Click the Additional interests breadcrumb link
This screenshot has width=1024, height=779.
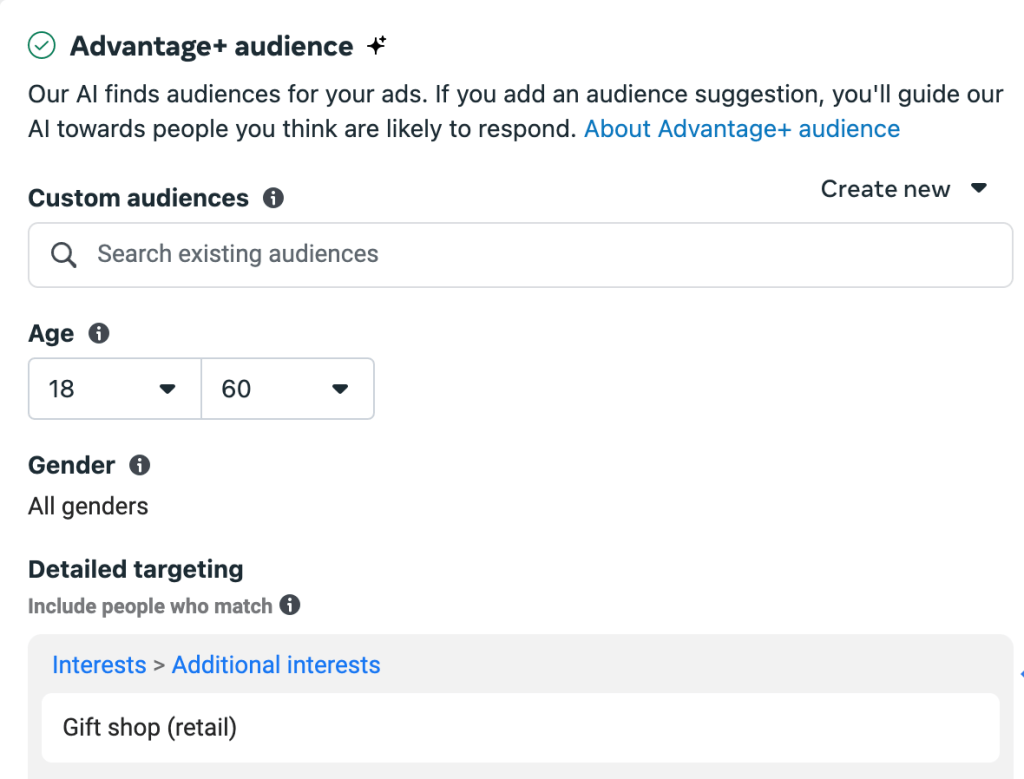(276, 665)
